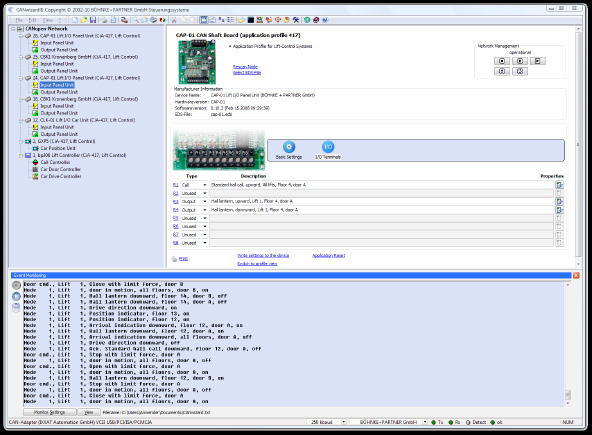This screenshot has width=592, height=435.
Task: Open the ? help menu
Action: tap(59, 20)
